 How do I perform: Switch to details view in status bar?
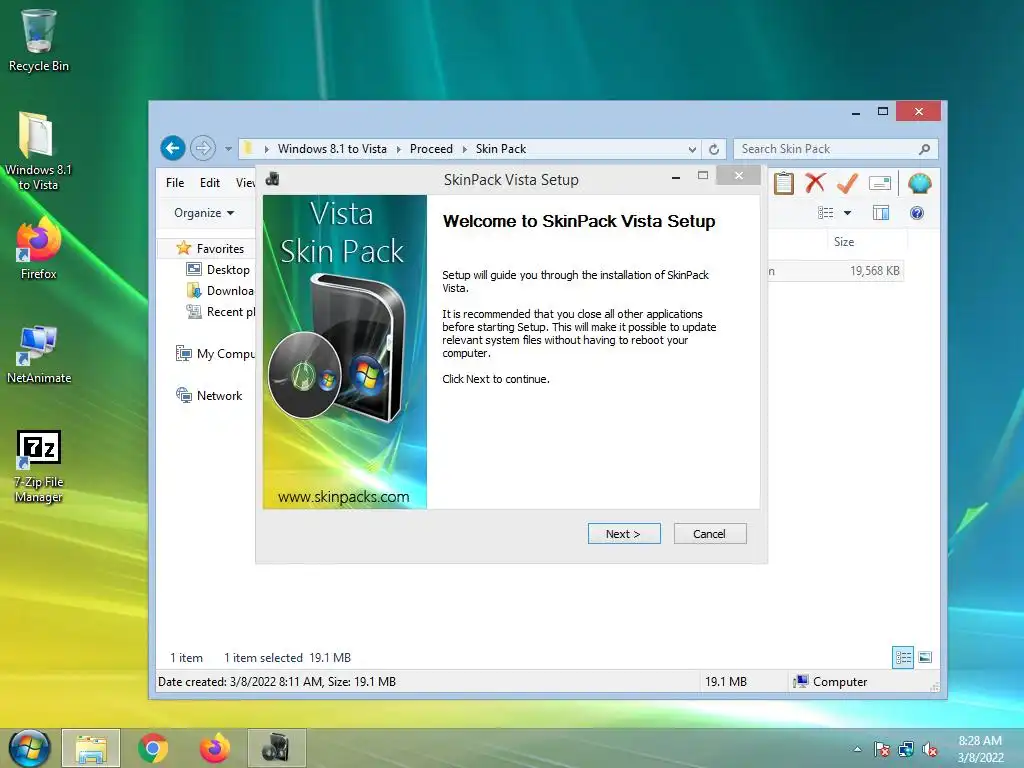[903, 657]
